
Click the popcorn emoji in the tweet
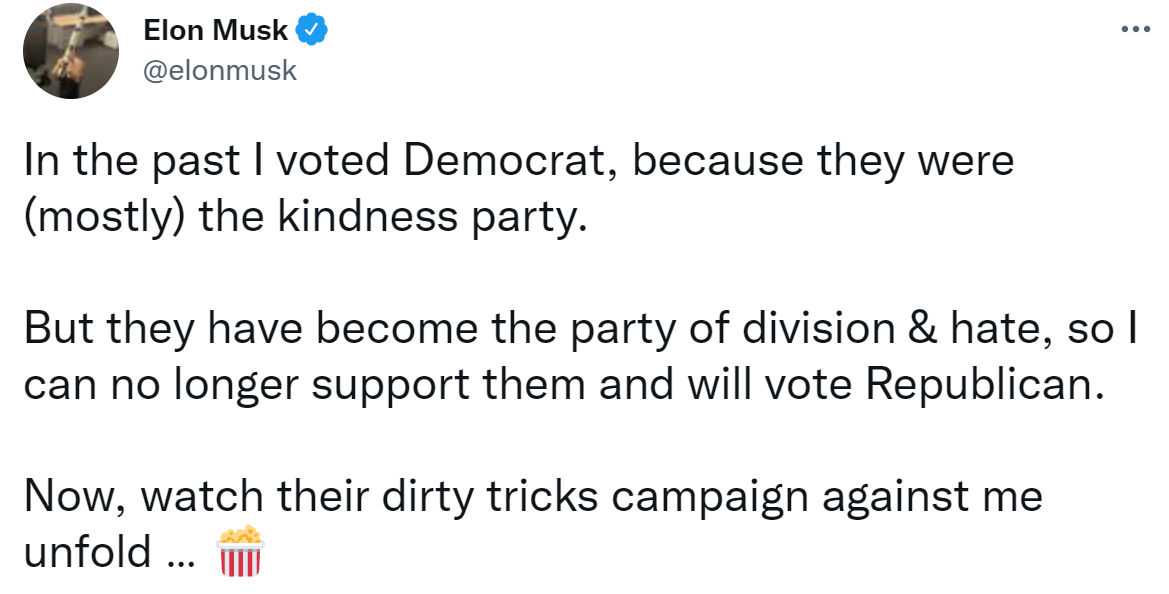pos(239,552)
